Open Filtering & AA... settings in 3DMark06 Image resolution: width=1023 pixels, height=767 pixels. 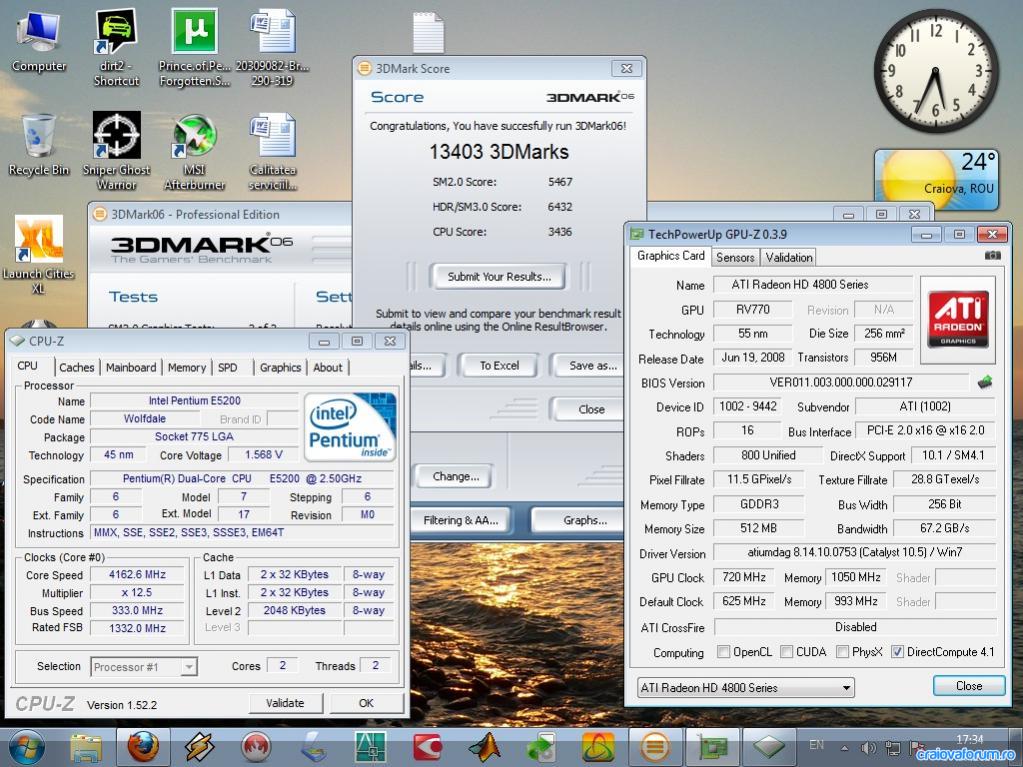click(460, 520)
